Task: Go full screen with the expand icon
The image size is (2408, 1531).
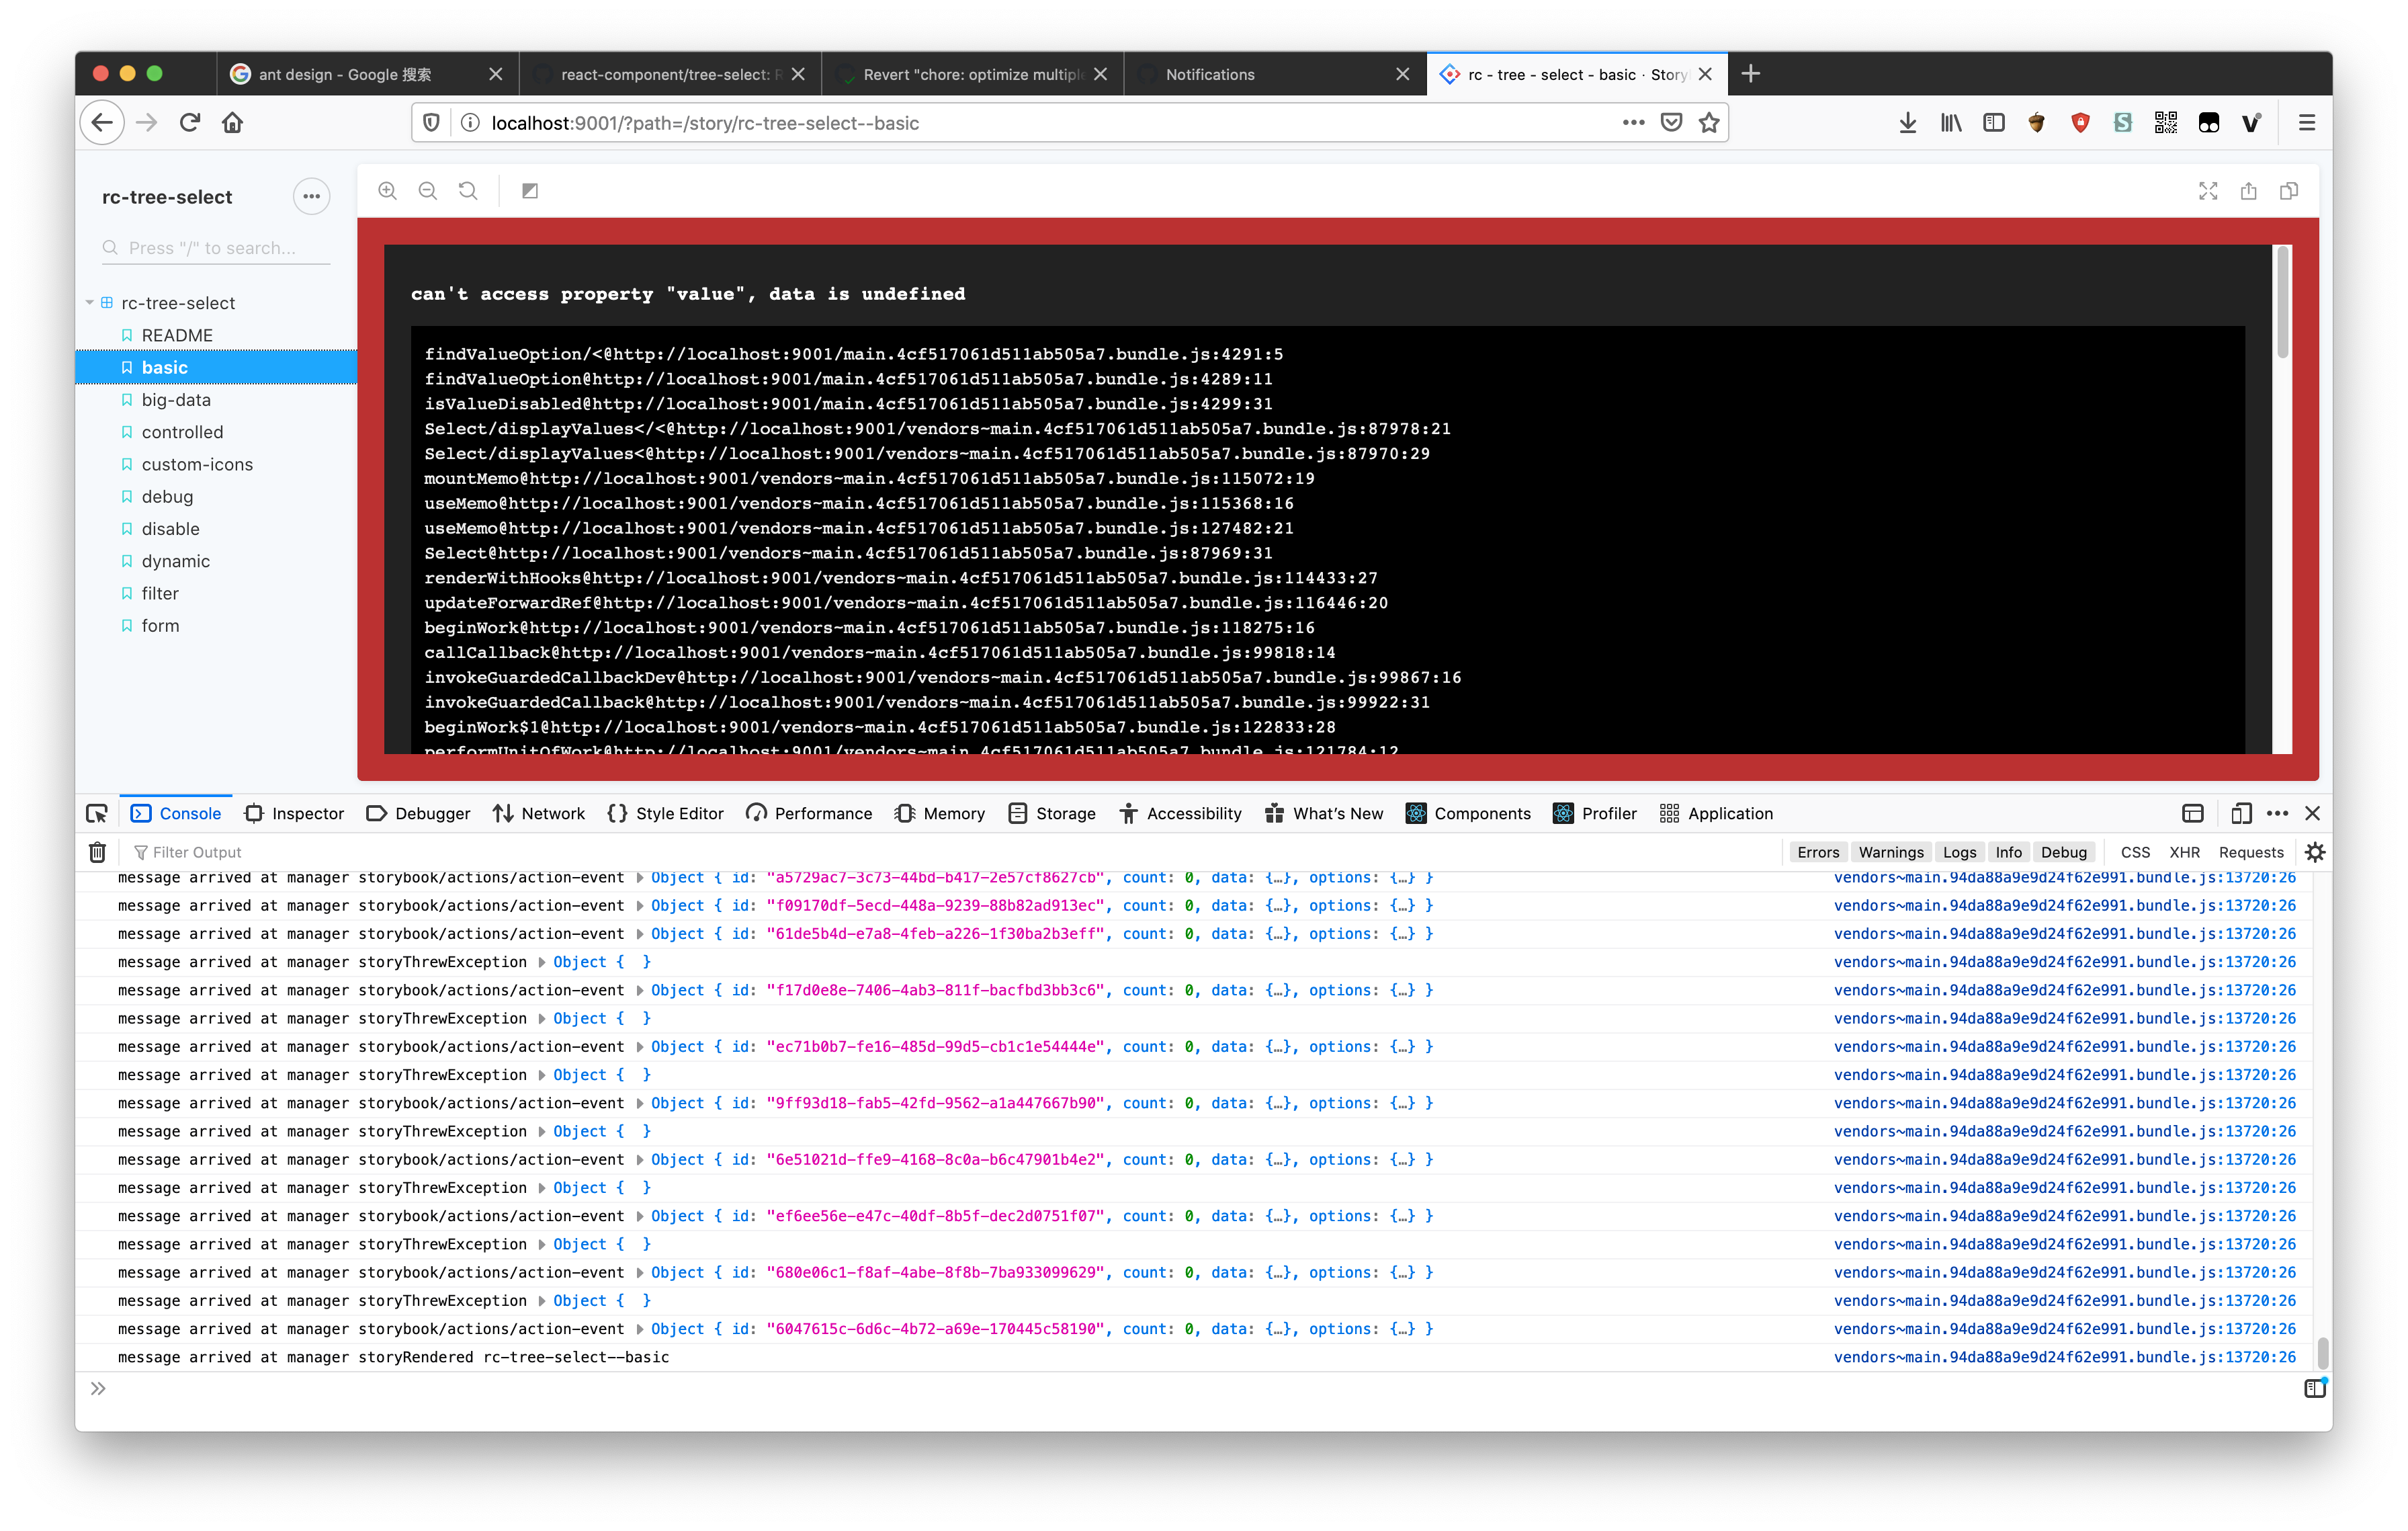Action: click(2208, 191)
